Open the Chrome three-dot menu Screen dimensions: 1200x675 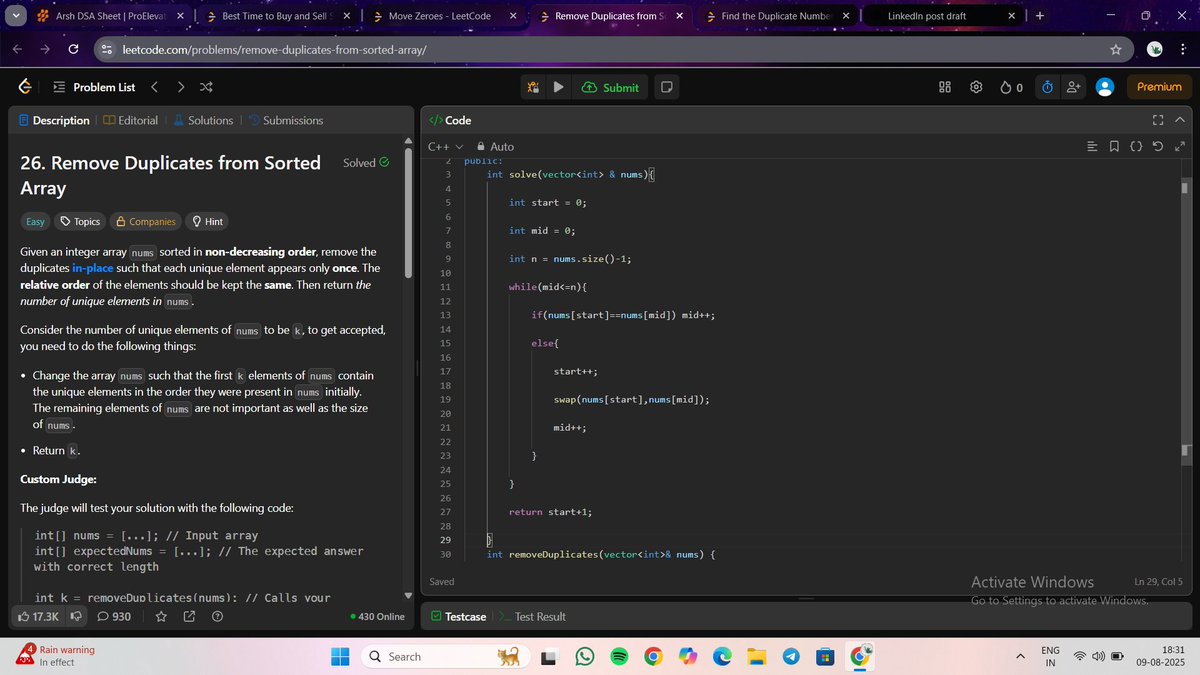coord(1183,49)
